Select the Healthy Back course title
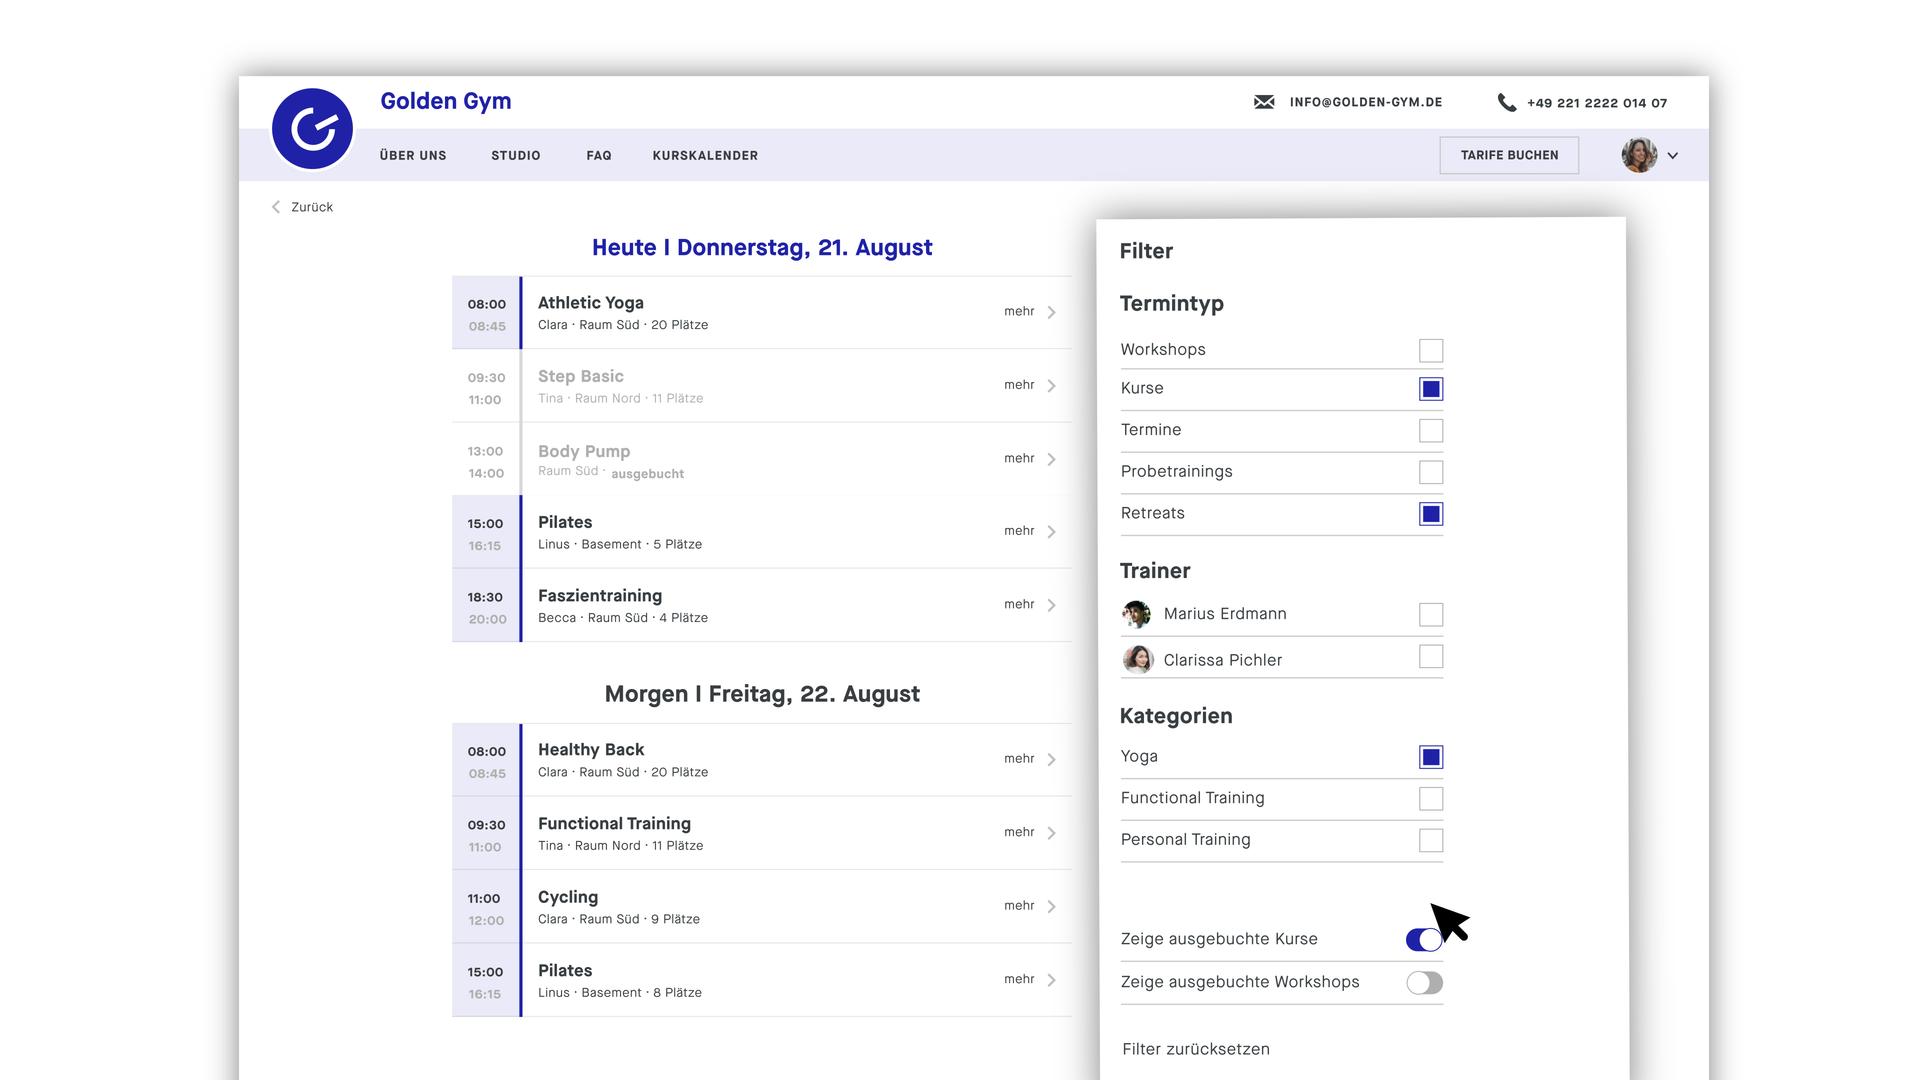This screenshot has height=1080, width=1920. pyautogui.click(x=591, y=750)
